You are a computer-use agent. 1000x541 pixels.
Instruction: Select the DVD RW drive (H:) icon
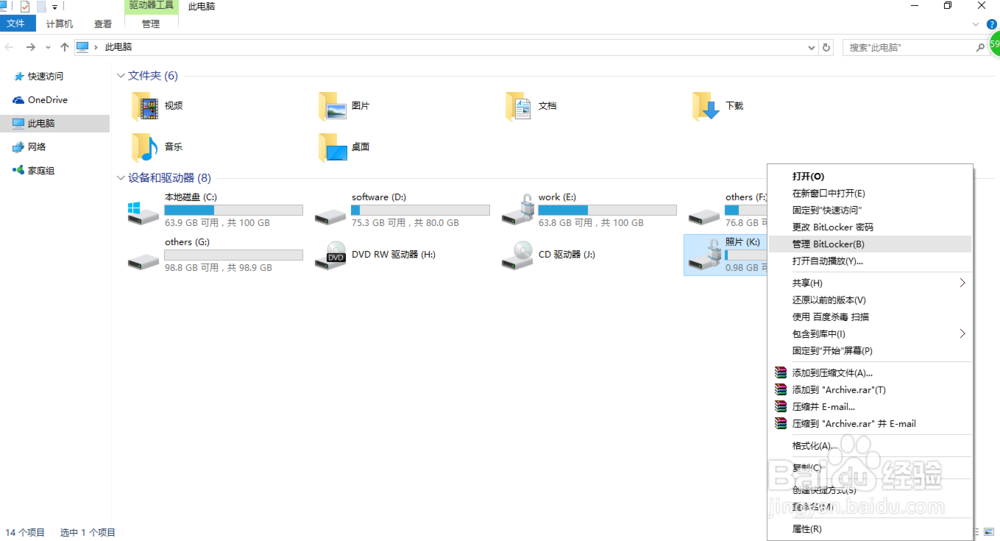(330, 255)
